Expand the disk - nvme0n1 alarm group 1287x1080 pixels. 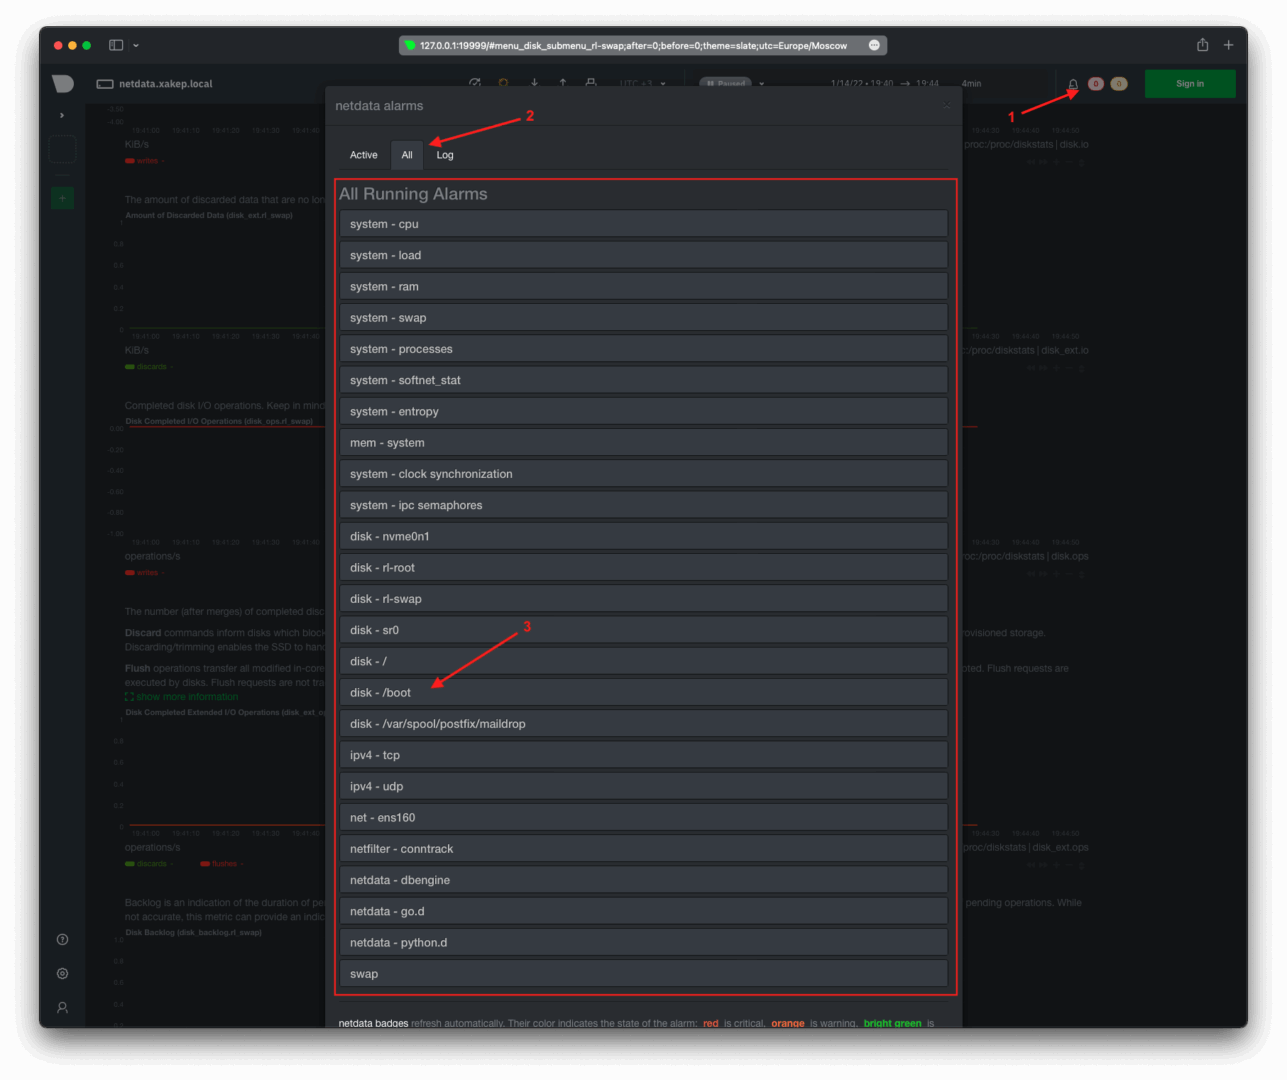coord(643,536)
